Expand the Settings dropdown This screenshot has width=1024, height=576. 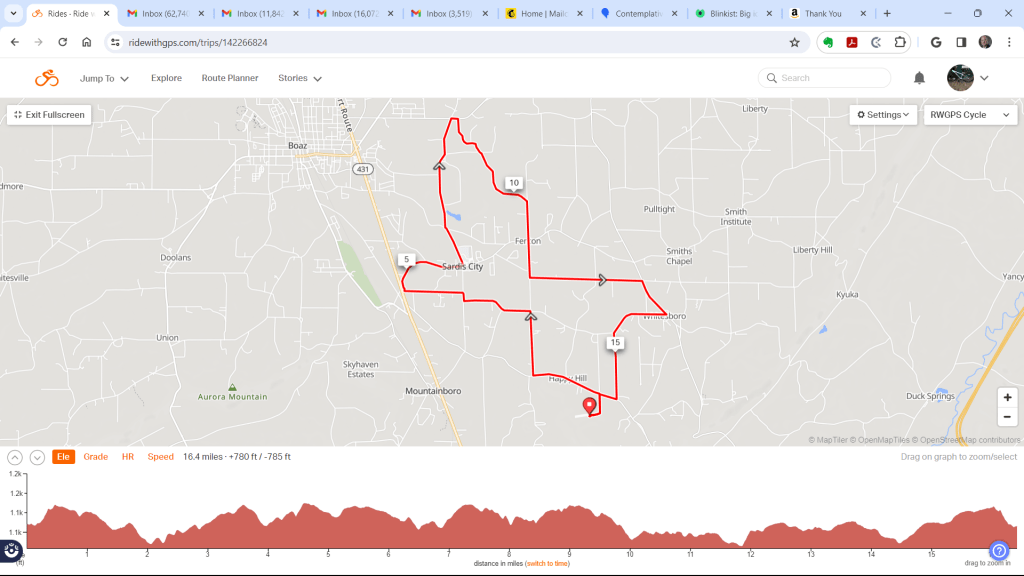[883, 115]
